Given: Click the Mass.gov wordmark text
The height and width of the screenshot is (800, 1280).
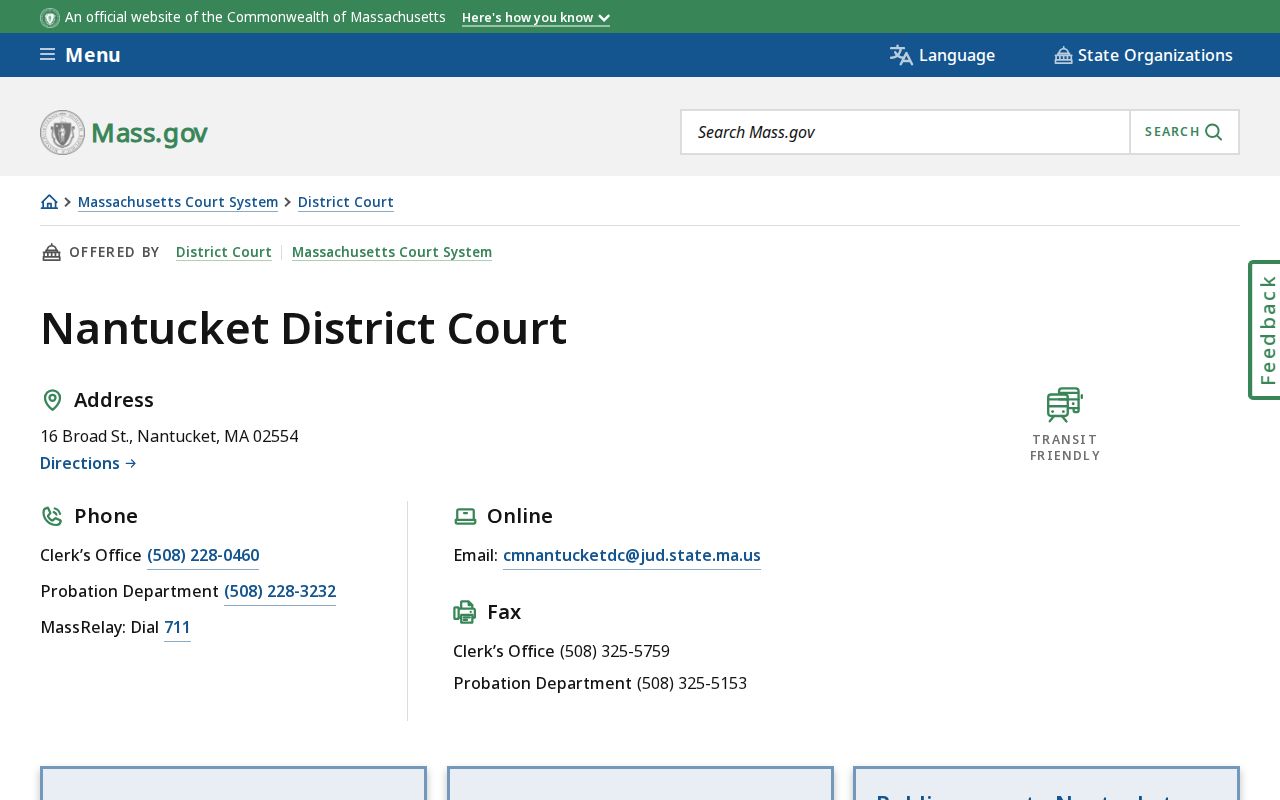Looking at the screenshot, I should 150,133.
